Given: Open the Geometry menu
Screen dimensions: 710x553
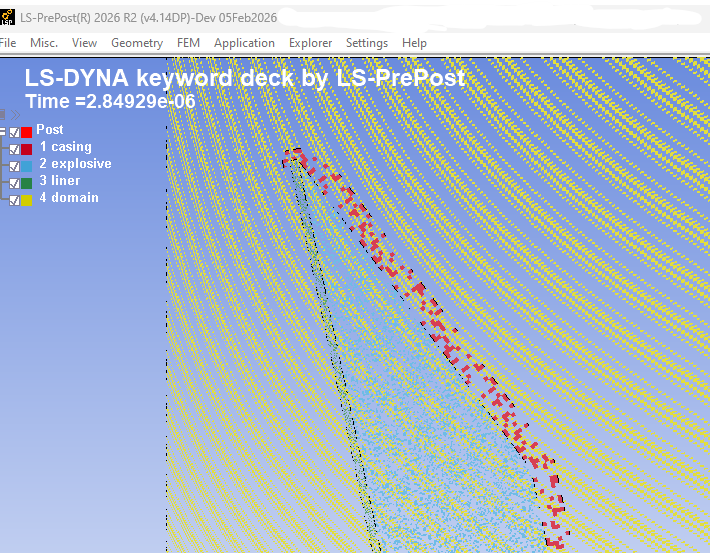Looking at the screenshot, I should 137,43.
